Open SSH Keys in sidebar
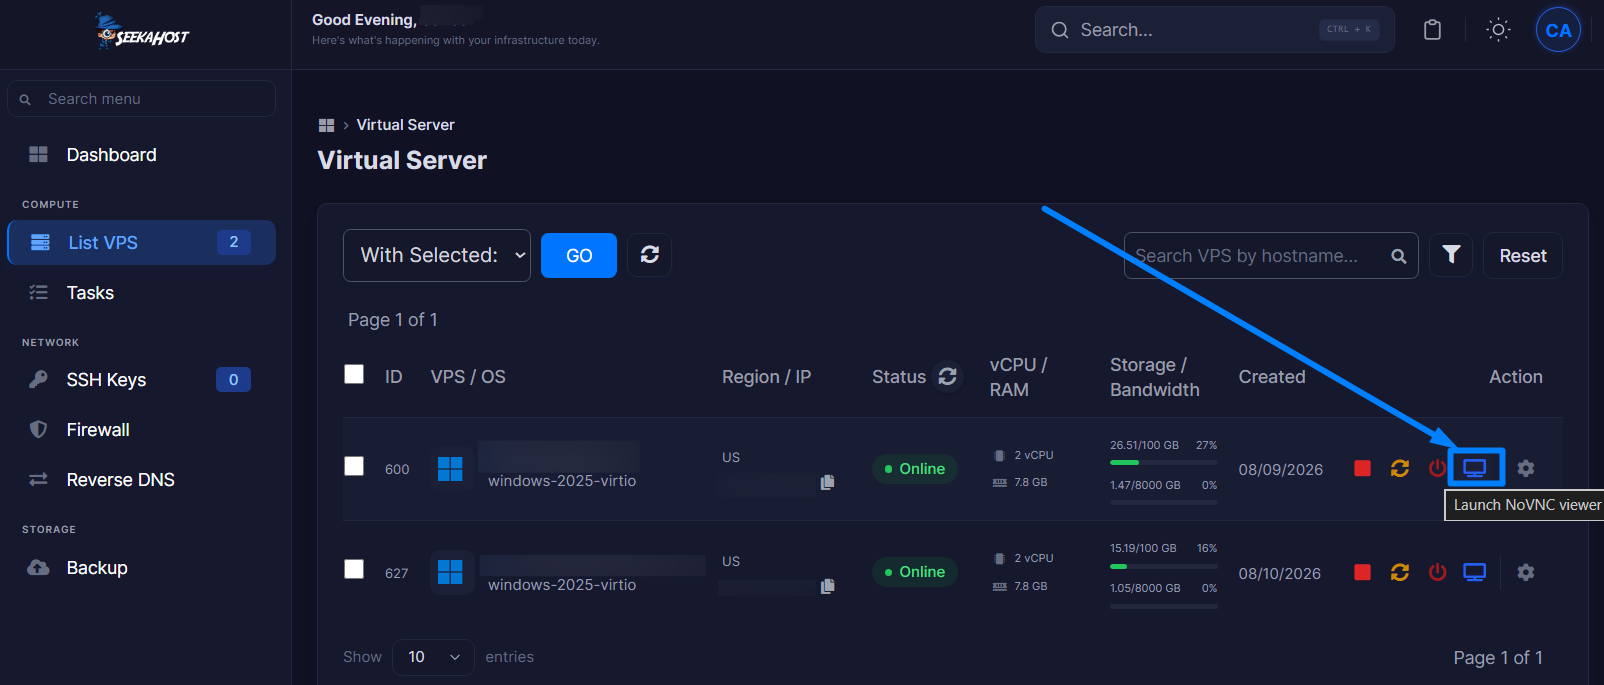Image resolution: width=1604 pixels, height=685 pixels. pos(141,380)
